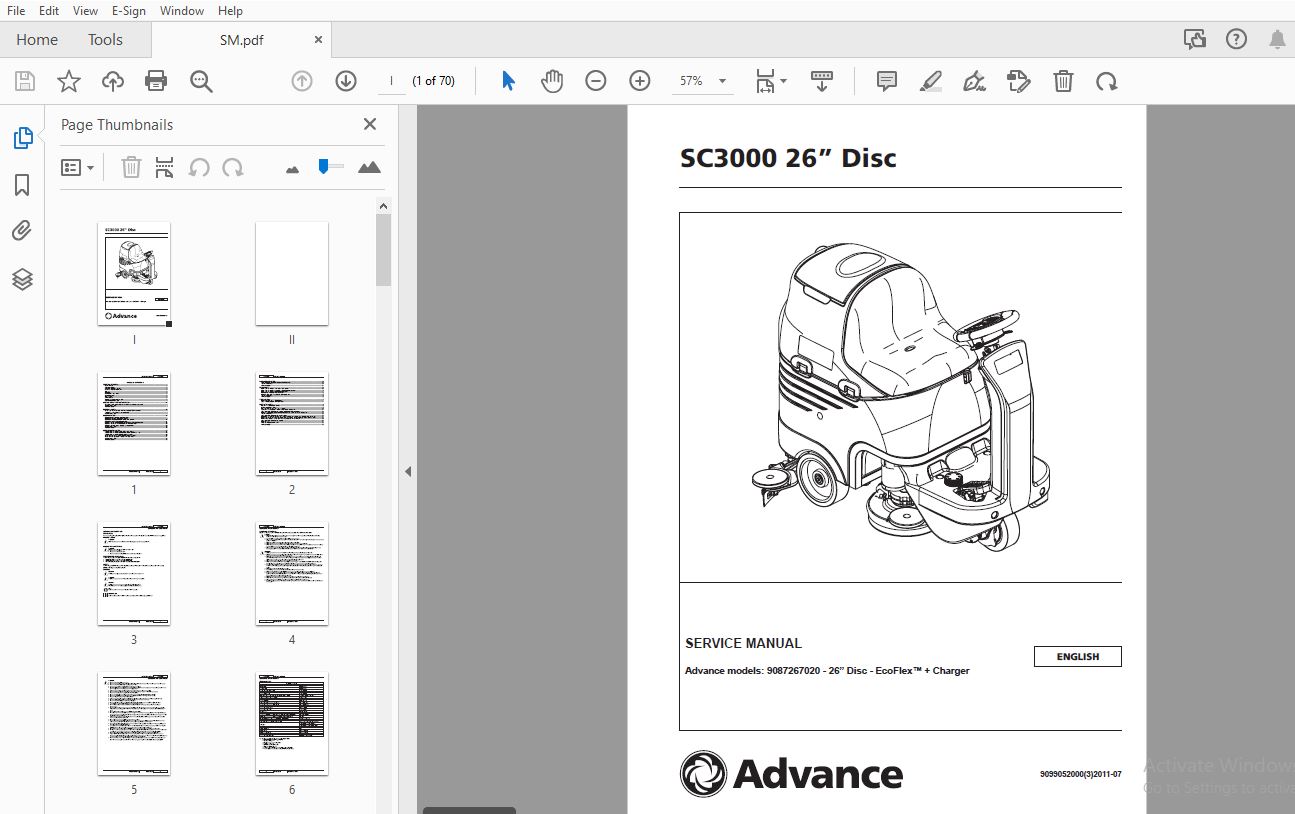Click the upload to cloud icon
Image resolution: width=1295 pixels, height=814 pixels.
[x=113, y=81]
